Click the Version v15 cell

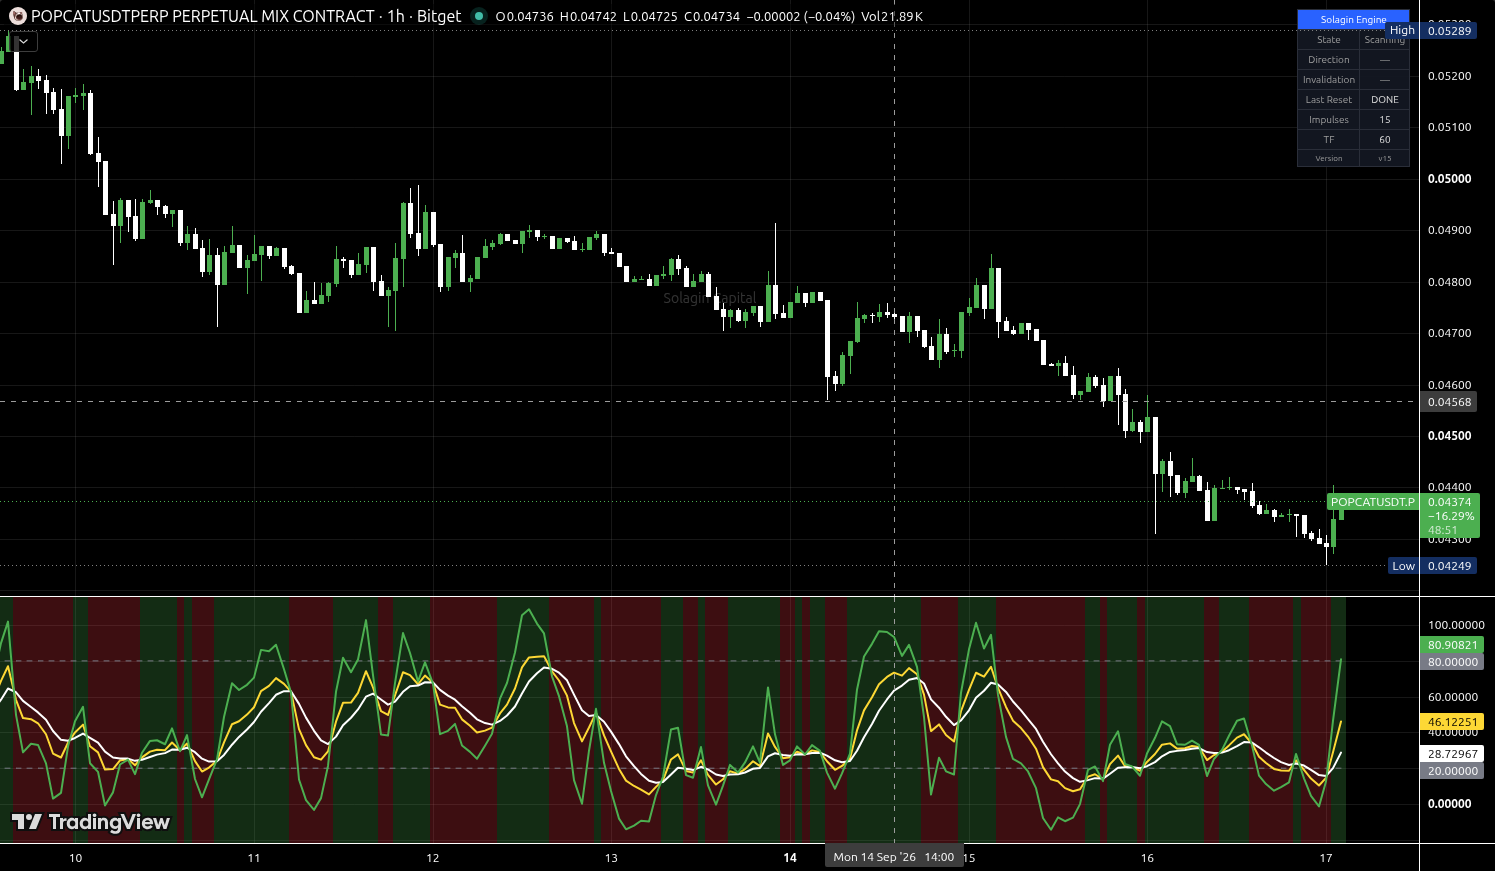tap(1385, 158)
